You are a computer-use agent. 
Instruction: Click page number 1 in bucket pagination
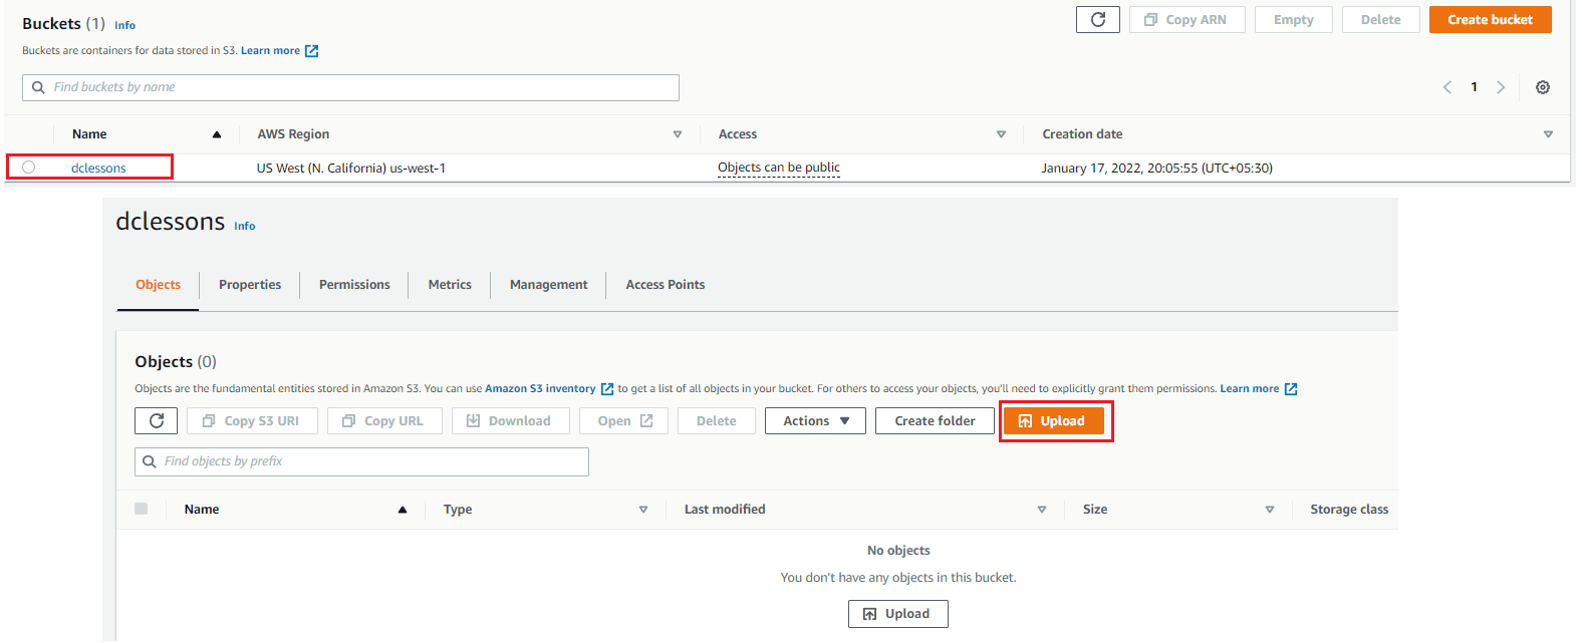coord(1474,87)
